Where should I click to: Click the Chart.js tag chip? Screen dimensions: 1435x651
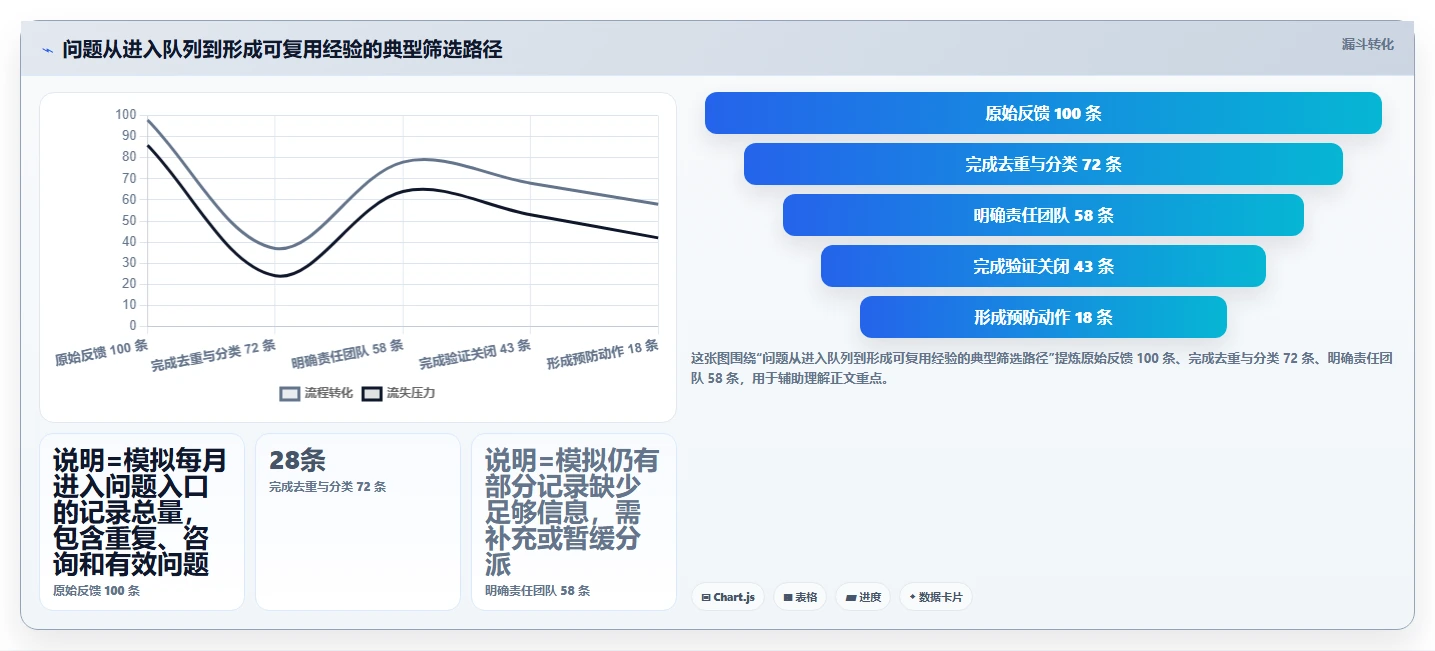pyautogui.click(x=728, y=597)
